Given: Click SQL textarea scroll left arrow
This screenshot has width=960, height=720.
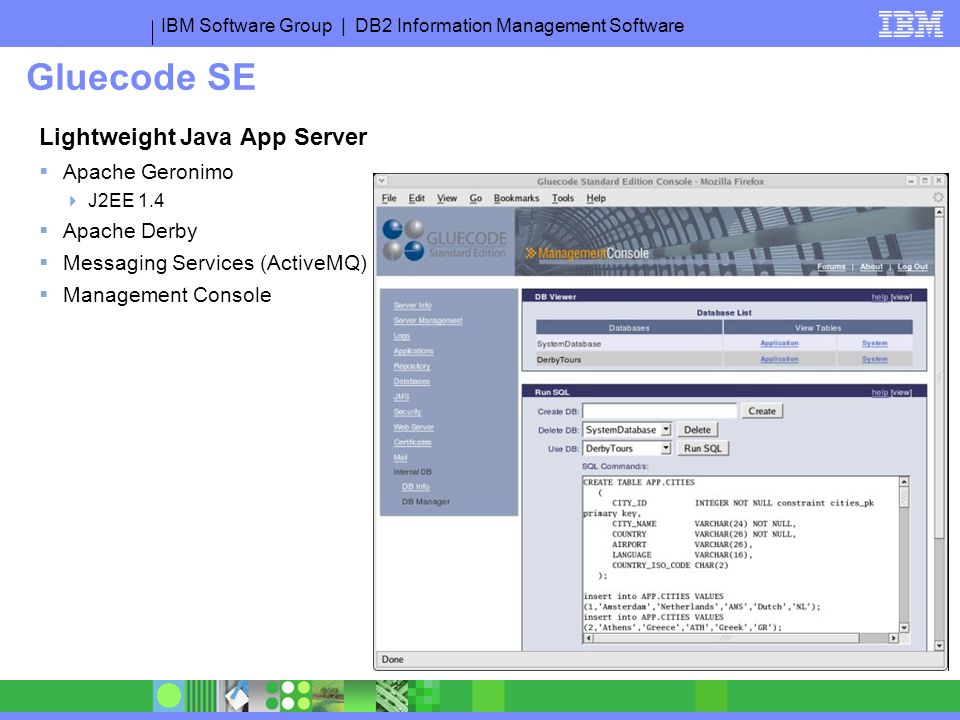Looking at the screenshot, I should (x=588, y=638).
